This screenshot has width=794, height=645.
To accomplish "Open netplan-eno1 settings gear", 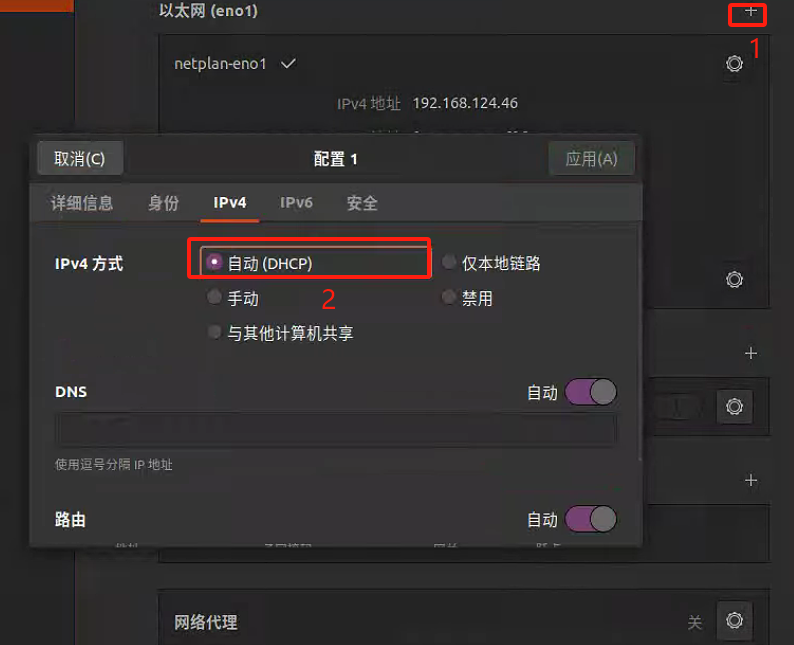I will coord(734,64).
